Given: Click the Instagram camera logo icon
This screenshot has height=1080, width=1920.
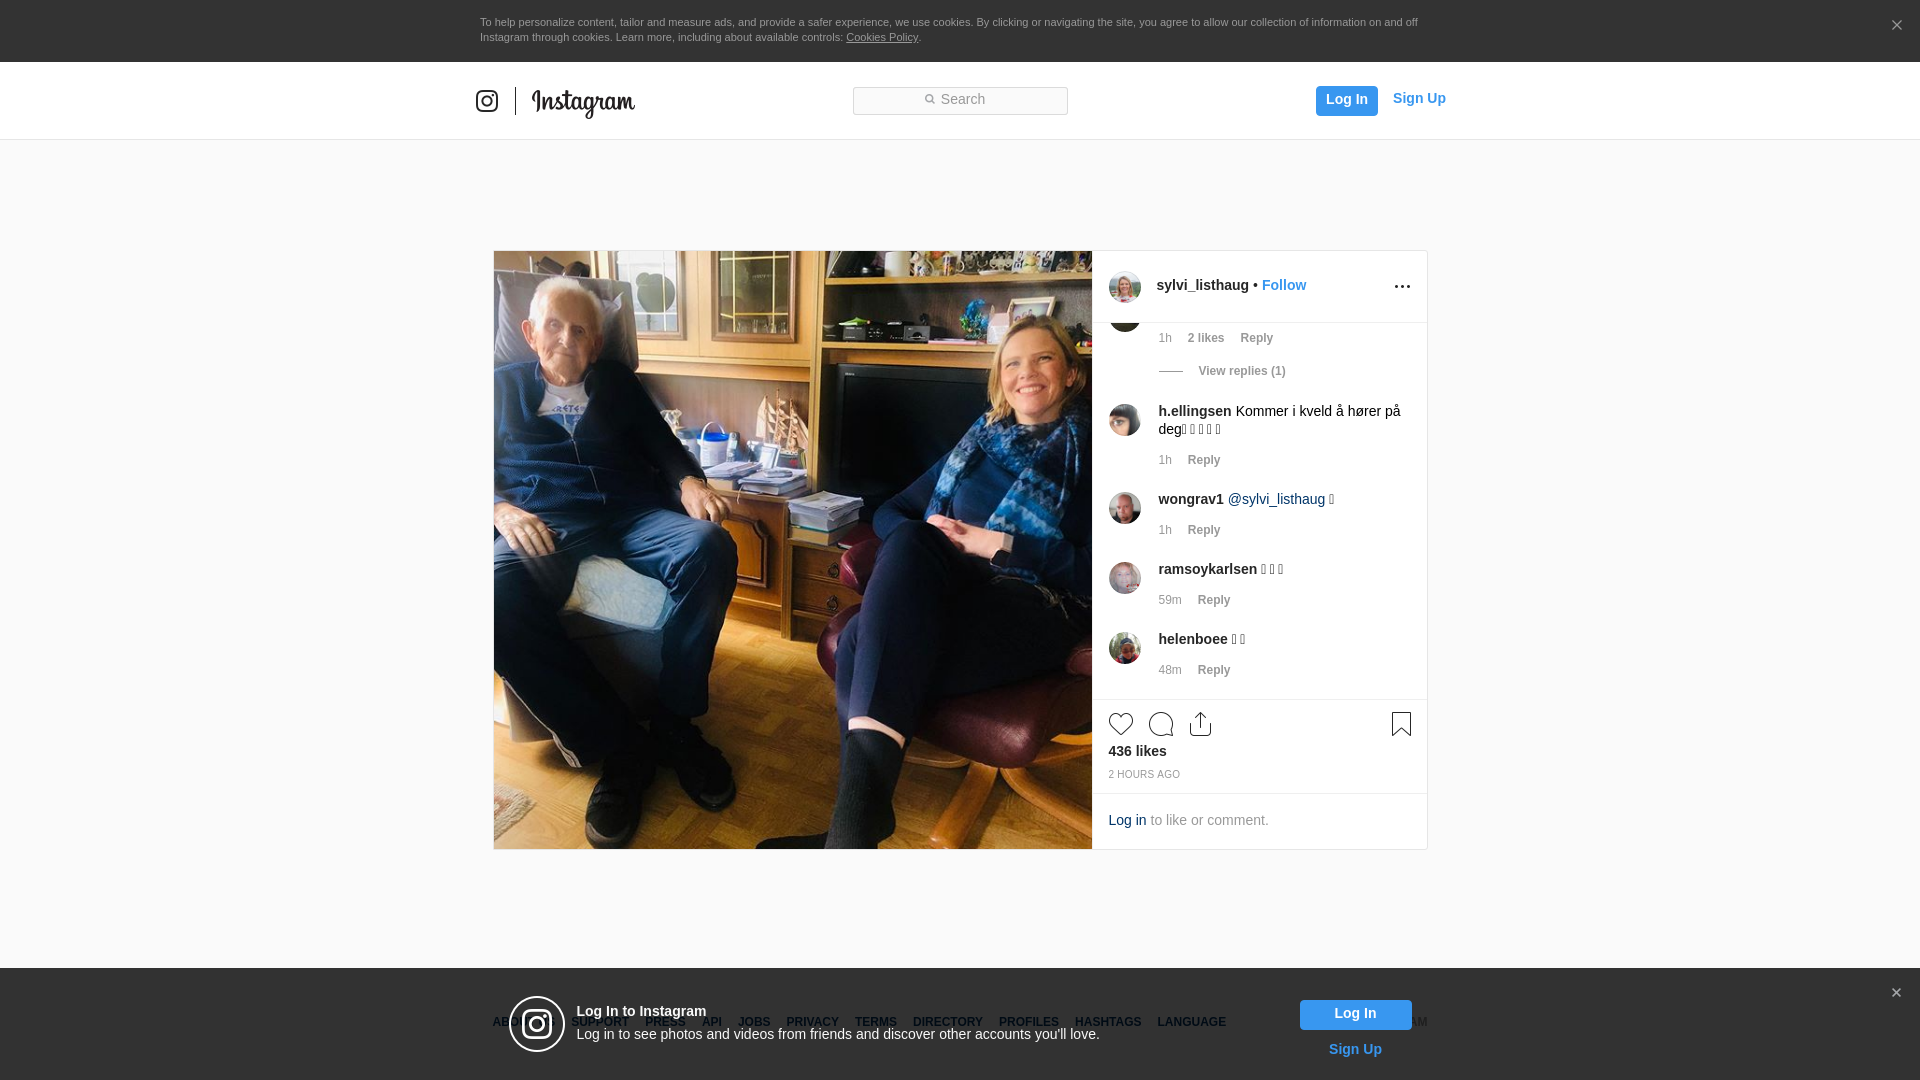Looking at the screenshot, I should tap(487, 101).
